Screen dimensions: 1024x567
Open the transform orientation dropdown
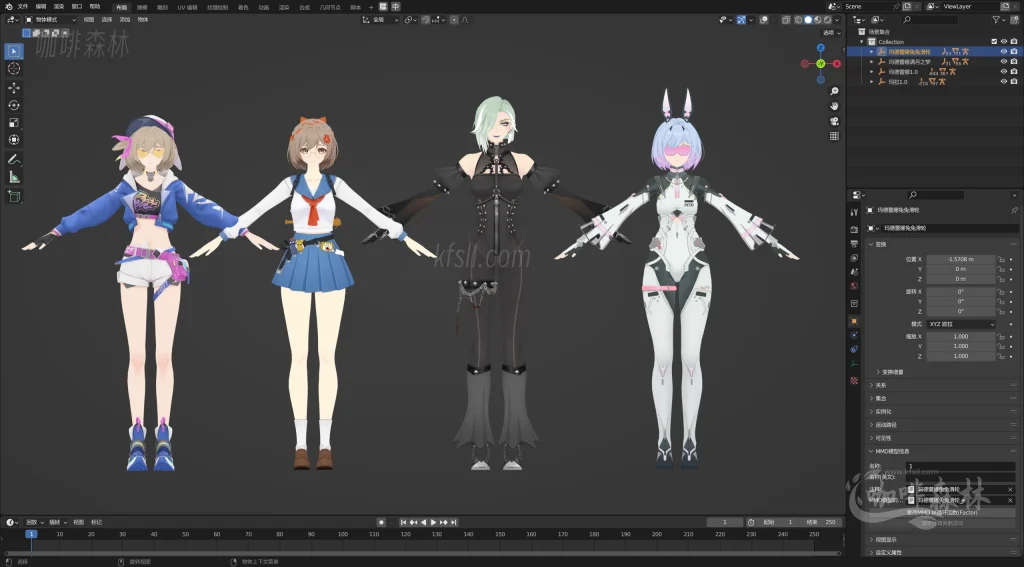point(381,20)
